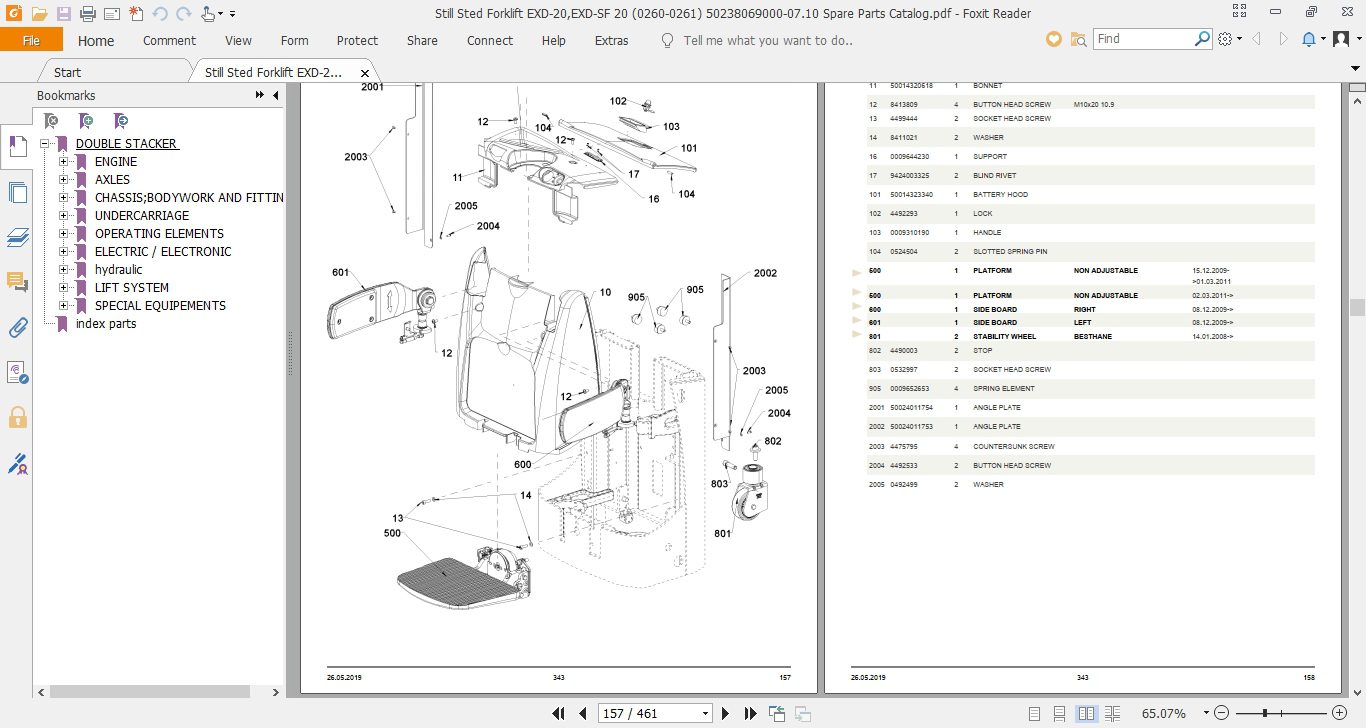Click Tell me what you want to do box
Viewport: 1366px width, 728px height.
click(767, 41)
